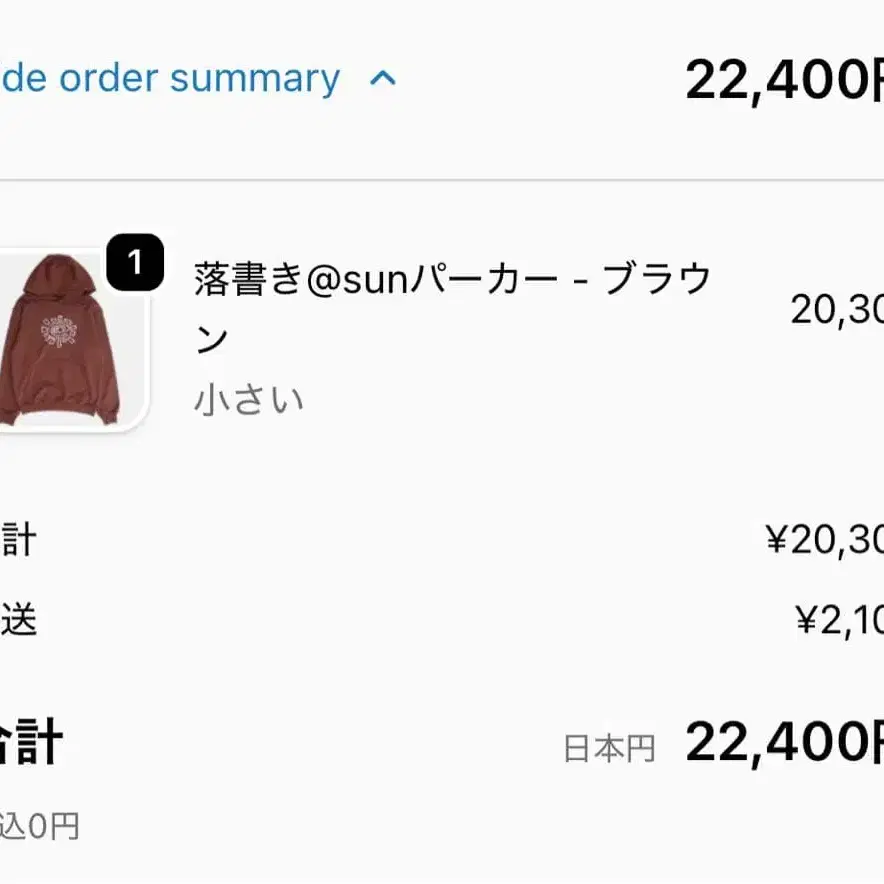Click the quantity badge showing 1

pyautogui.click(x=135, y=262)
